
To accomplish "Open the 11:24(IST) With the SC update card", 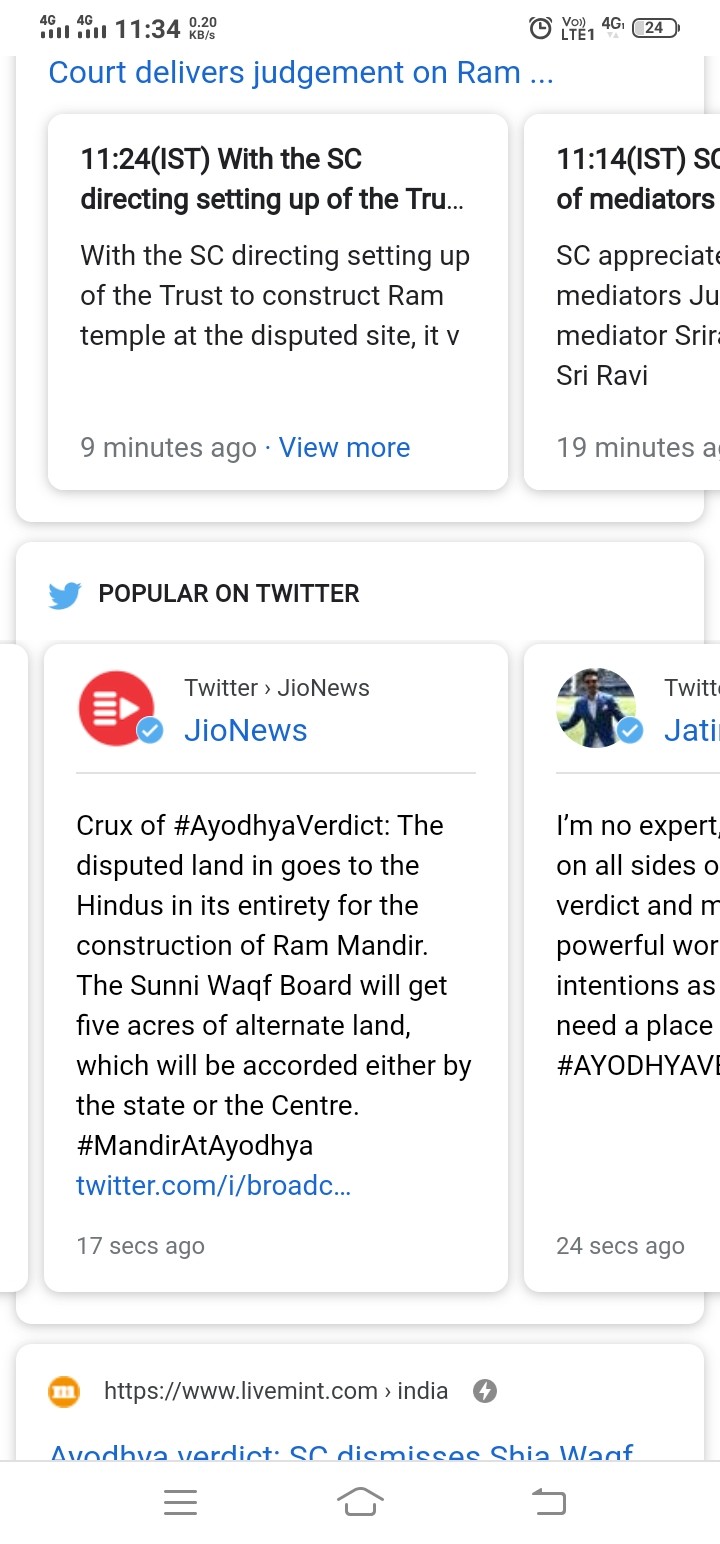I will 278,302.
